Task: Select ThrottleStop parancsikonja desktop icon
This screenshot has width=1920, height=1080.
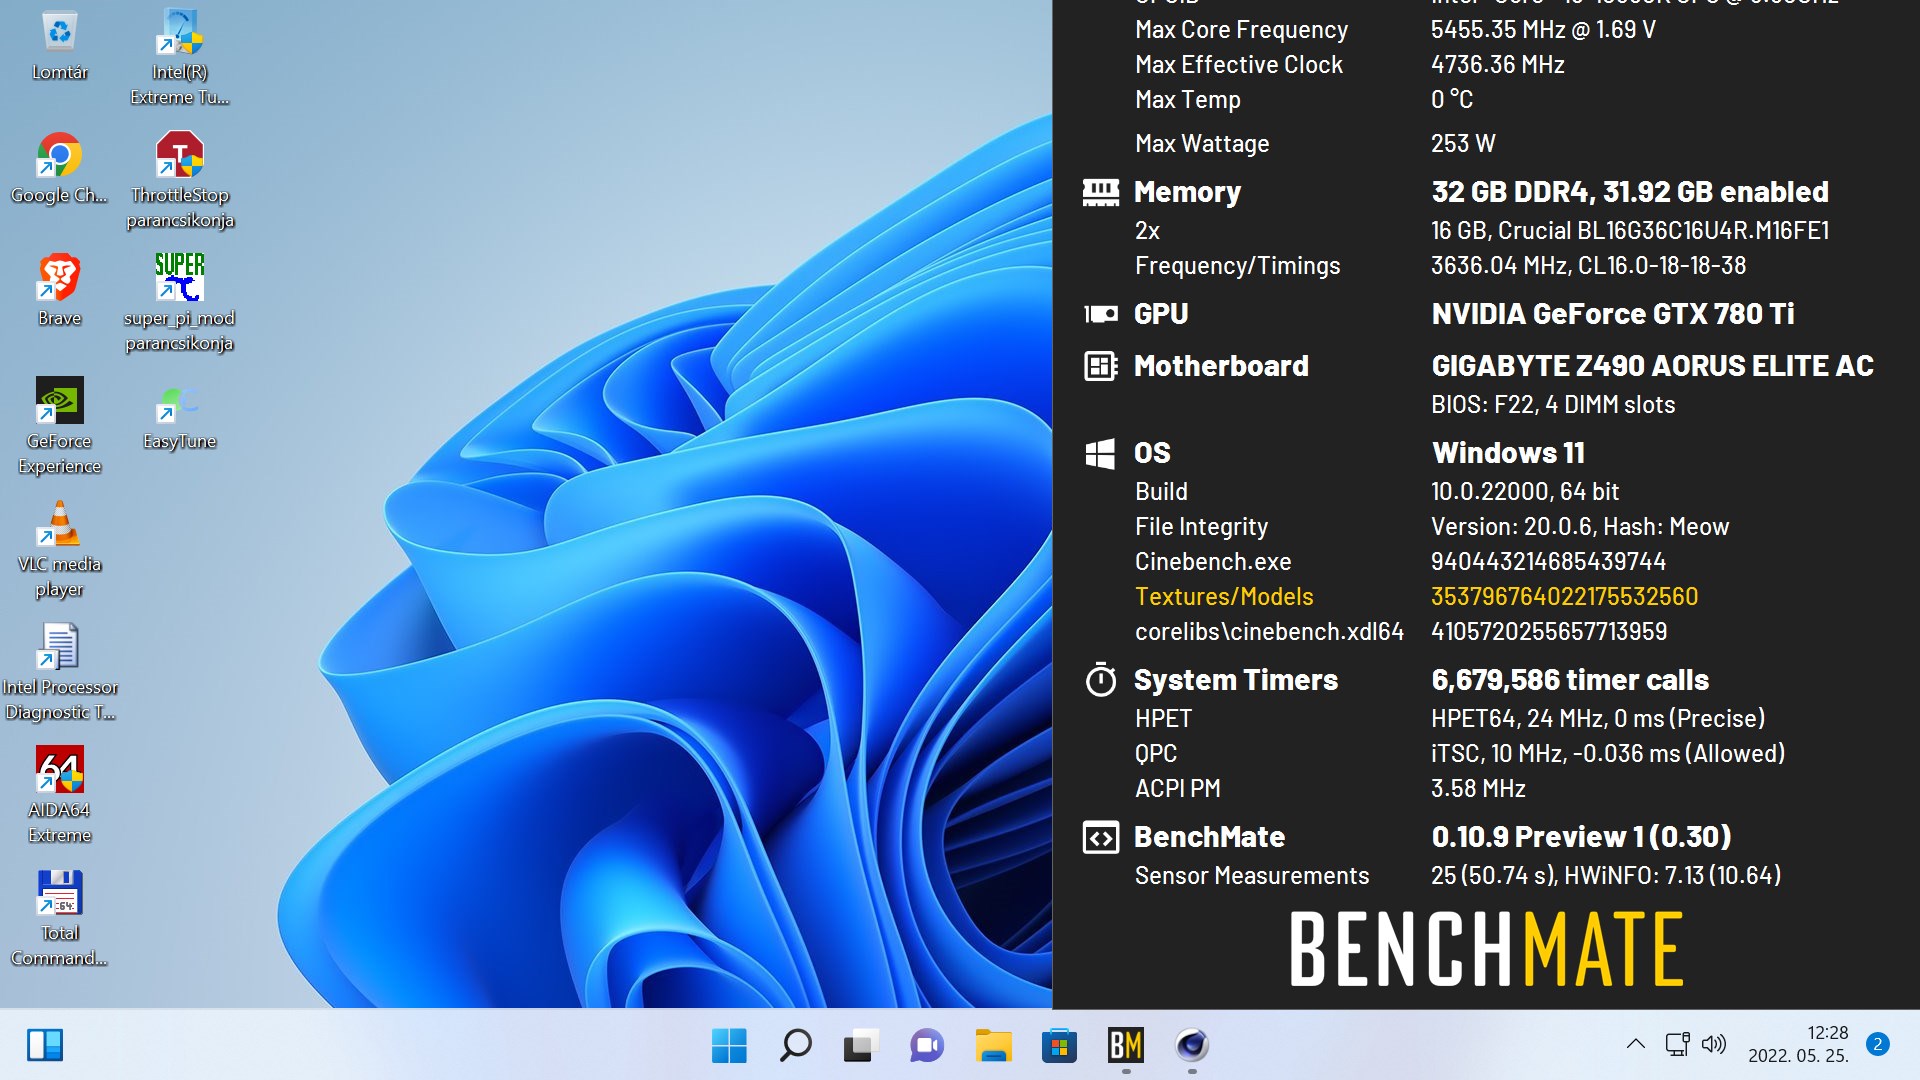Action: point(180,180)
